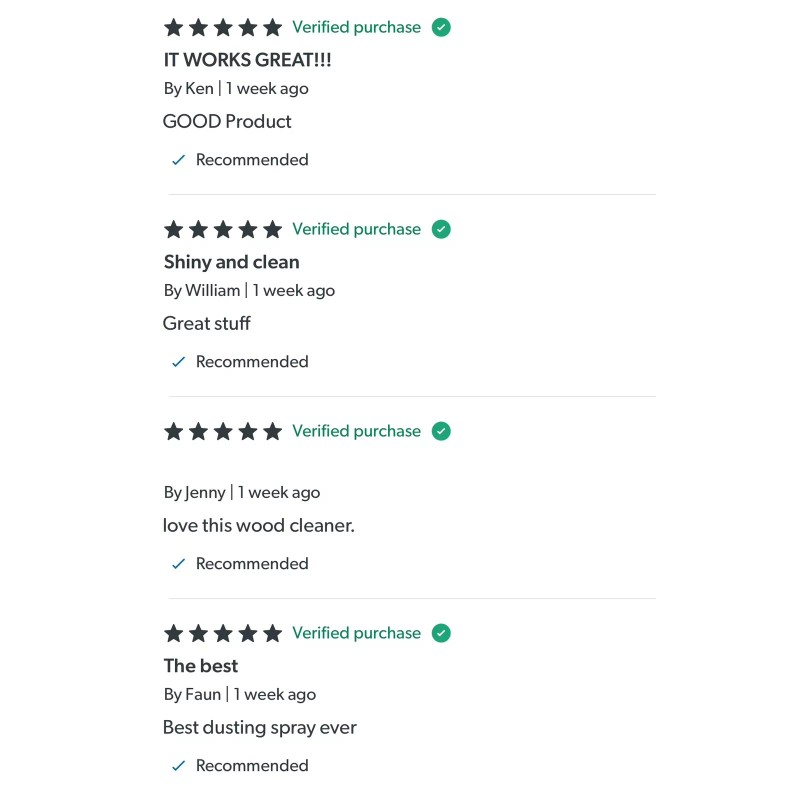Select the 'IT WORKS GREAT!!!' review title

247,60
